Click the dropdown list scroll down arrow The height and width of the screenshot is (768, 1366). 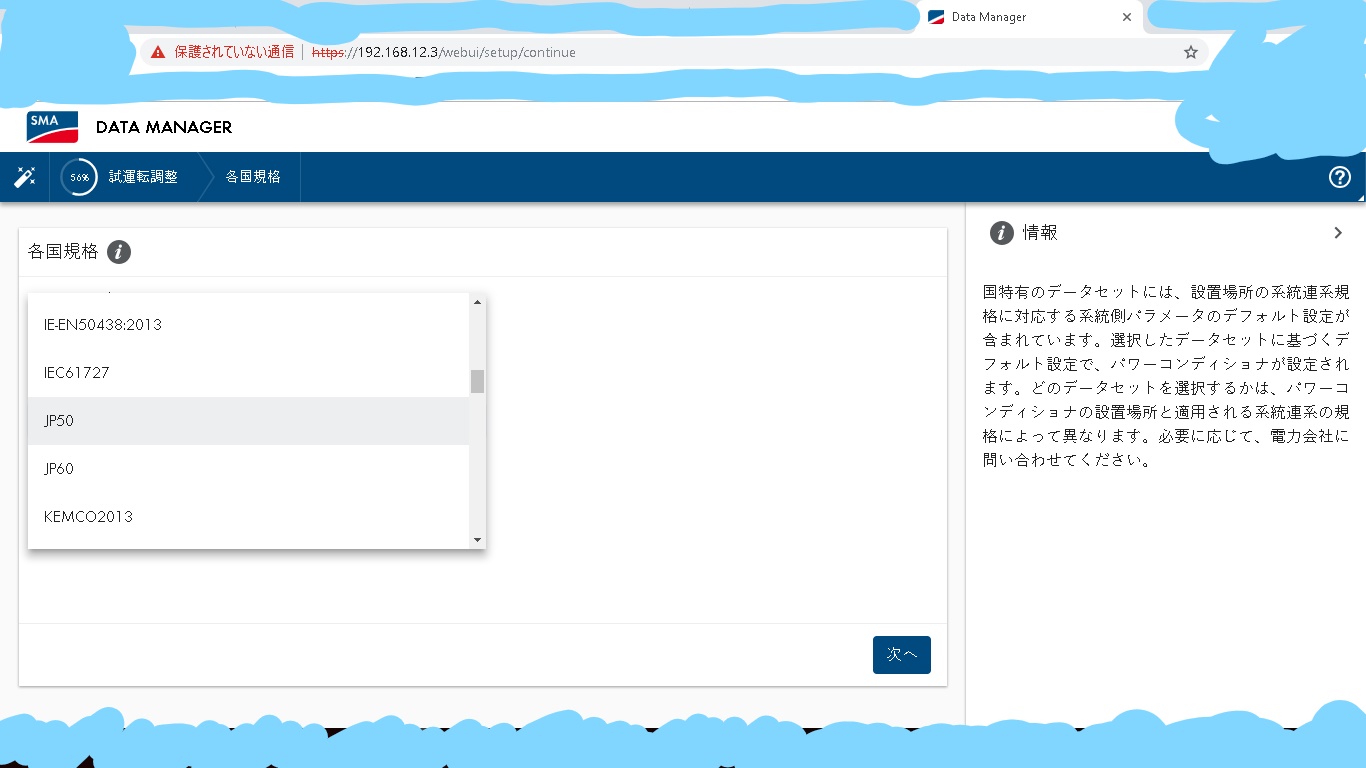click(477, 540)
